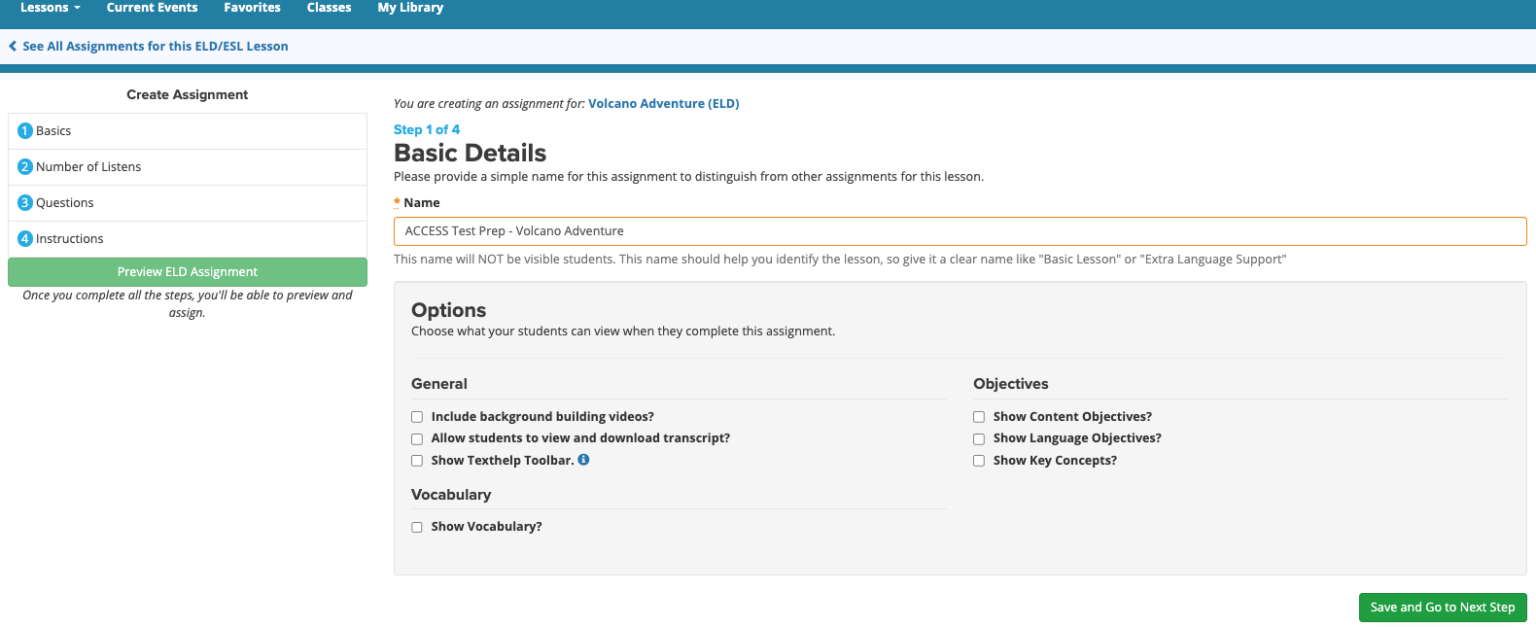Check allow students to view transcript

417,438
